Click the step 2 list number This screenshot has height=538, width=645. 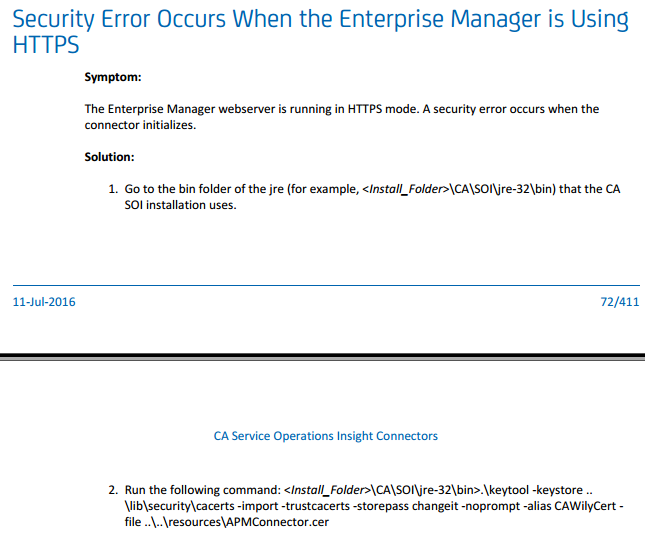[x=113, y=490]
